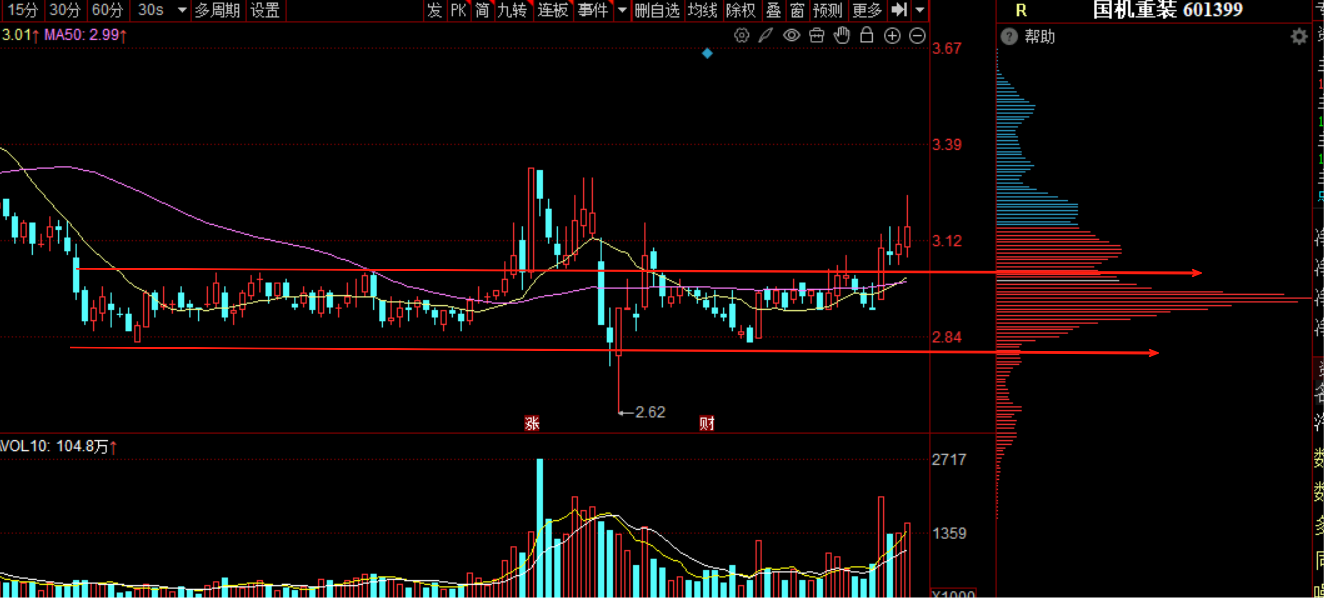Click the 2.84 price axis label
The width and height of the screenshot is (1324, 598).
tap(946, 337)
